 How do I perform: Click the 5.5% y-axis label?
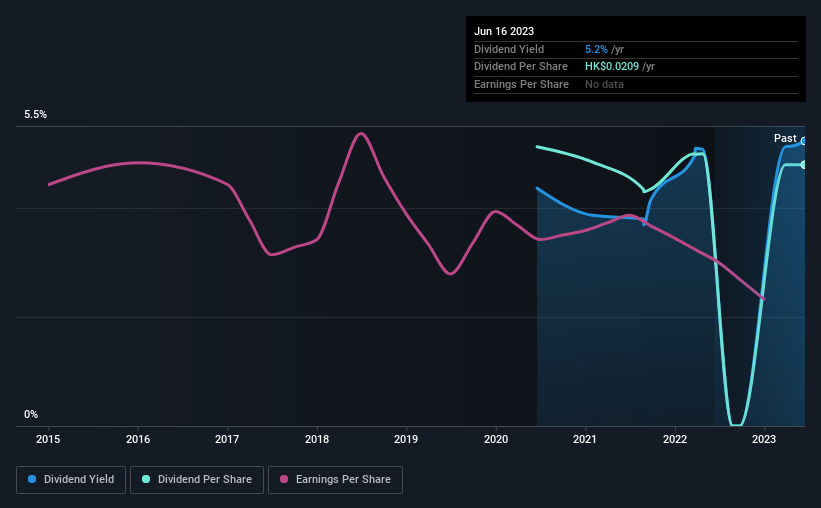(36, 115)
